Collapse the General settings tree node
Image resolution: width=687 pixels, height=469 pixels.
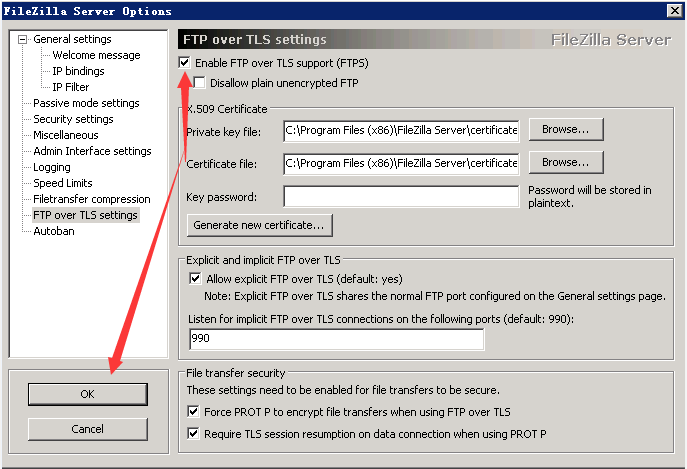click(x=22, y=39)
